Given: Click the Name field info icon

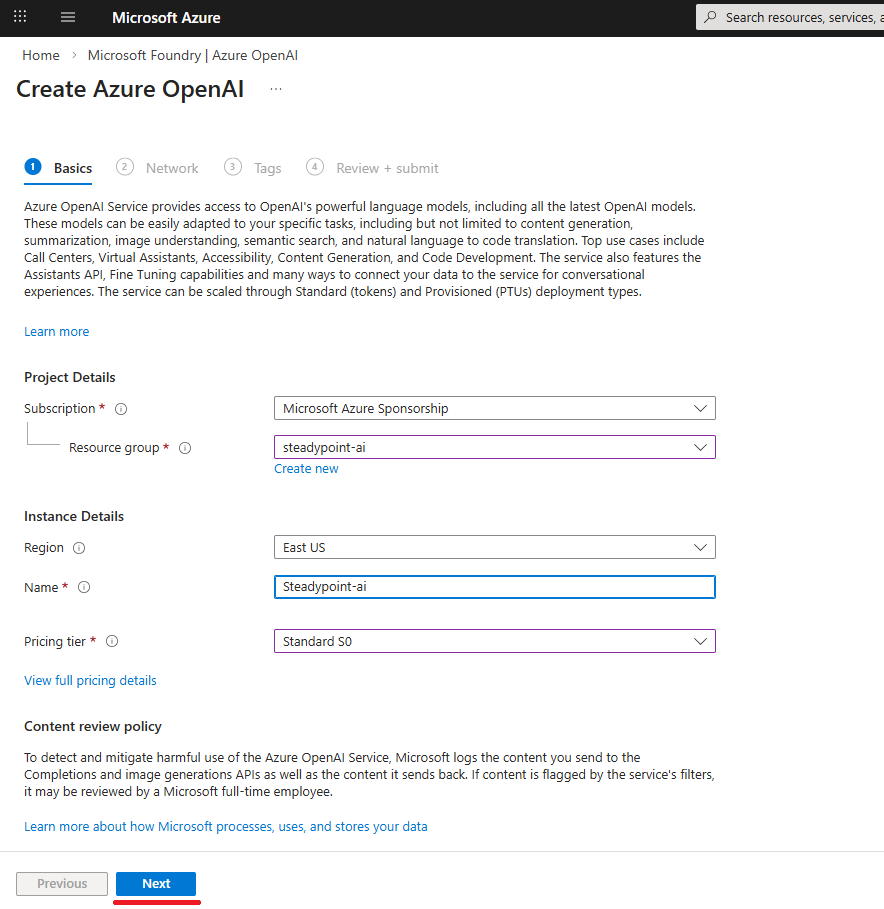Looking at the screenshot, I should (84, 587).
